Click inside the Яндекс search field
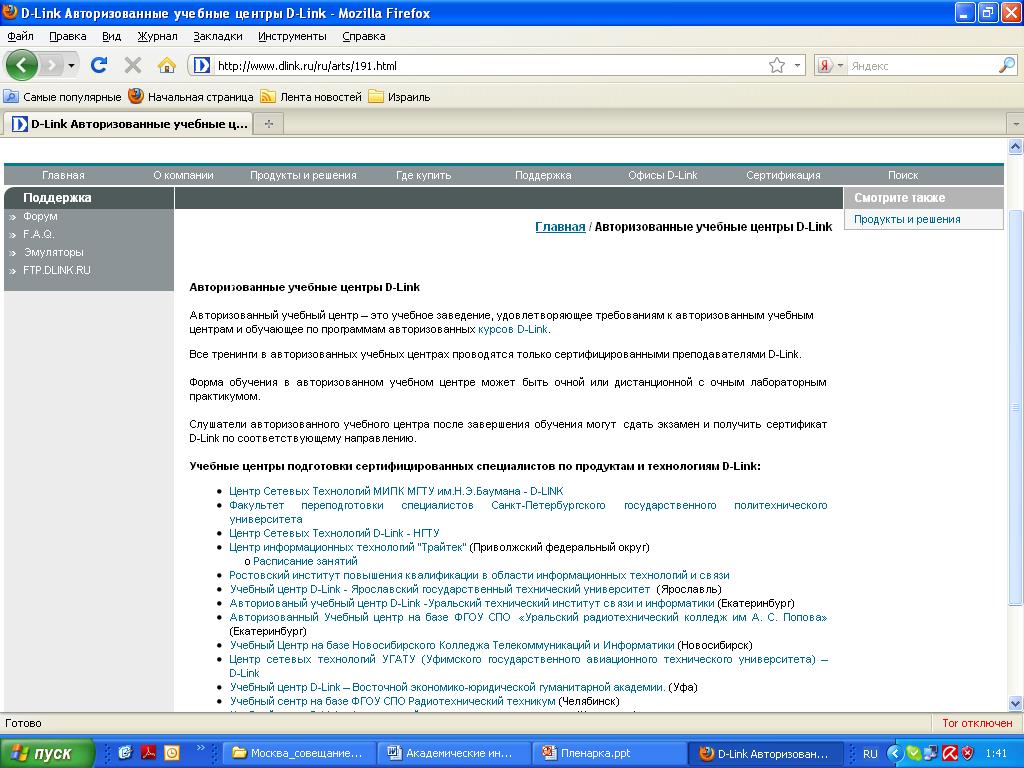Image resolution: width=1024 pixels, height=768 pixels. click(922, 65)
